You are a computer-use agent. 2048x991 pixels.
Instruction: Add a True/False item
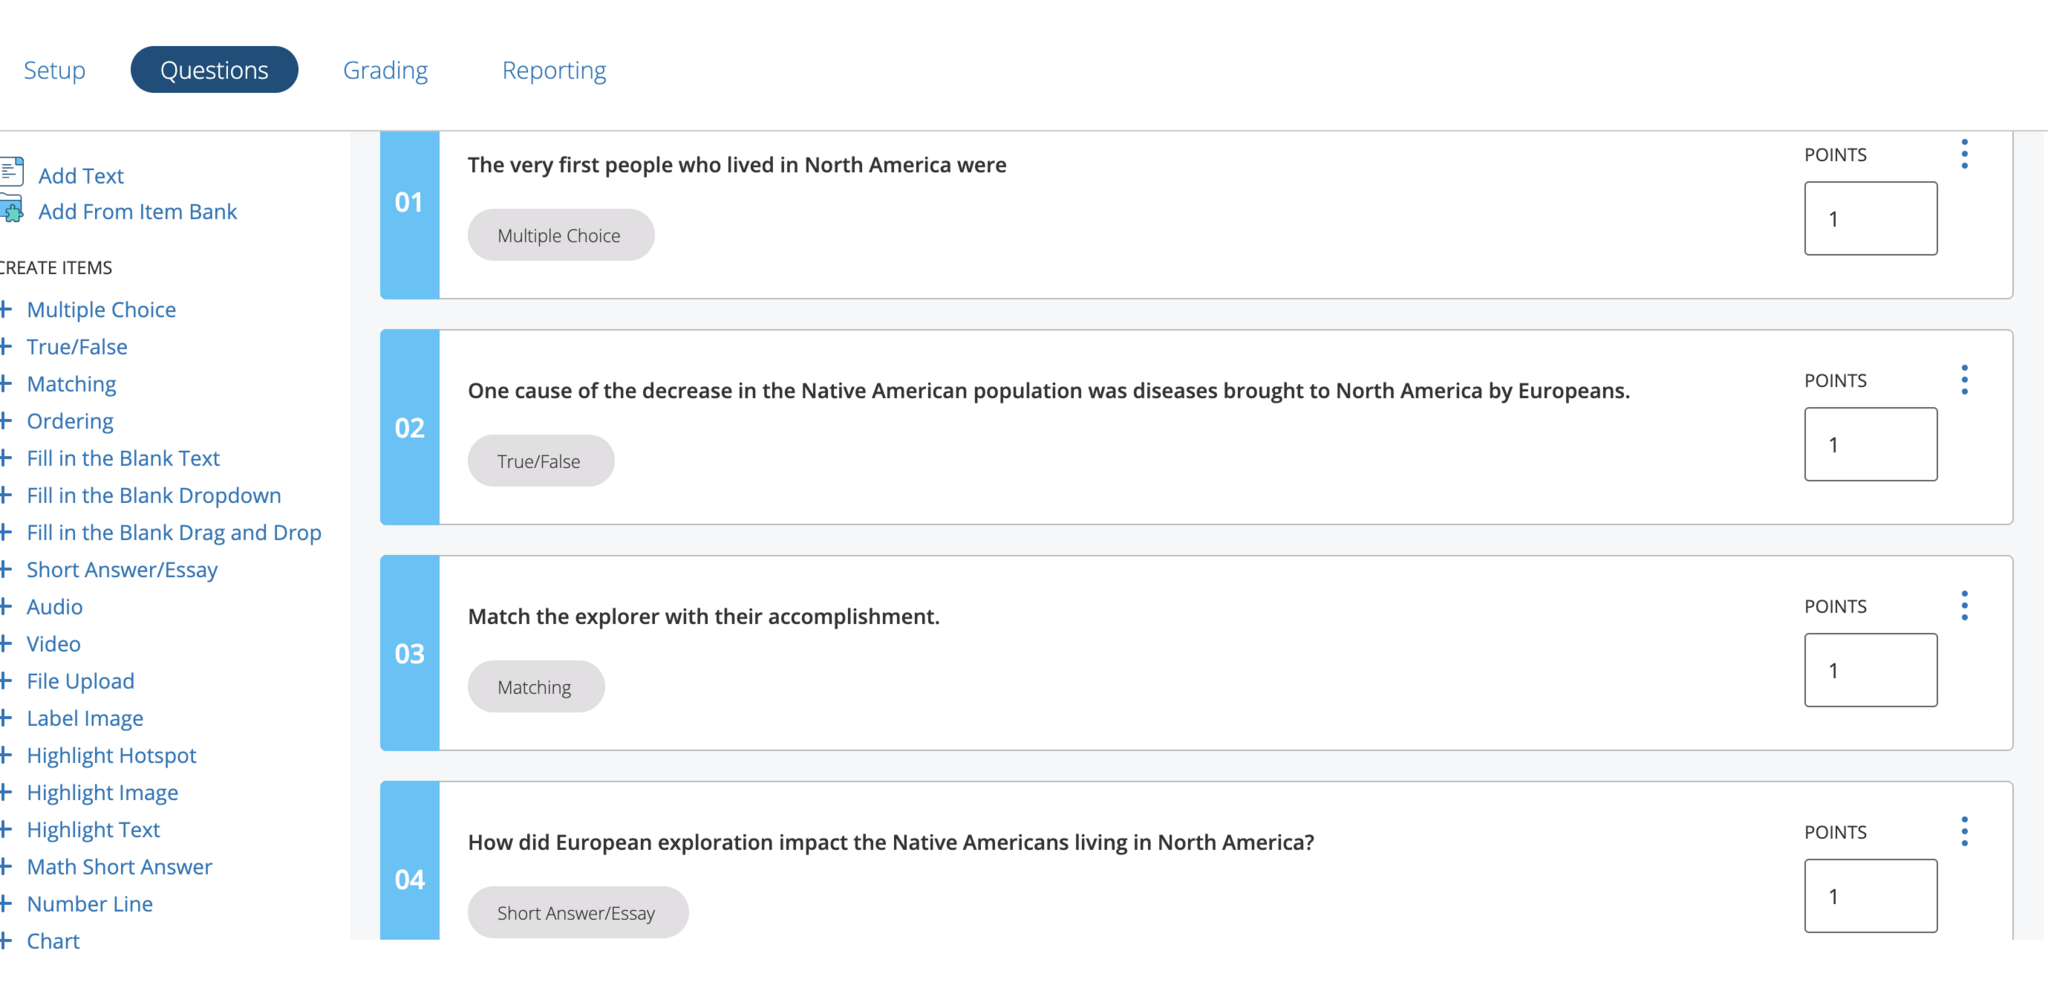[77, 347]
